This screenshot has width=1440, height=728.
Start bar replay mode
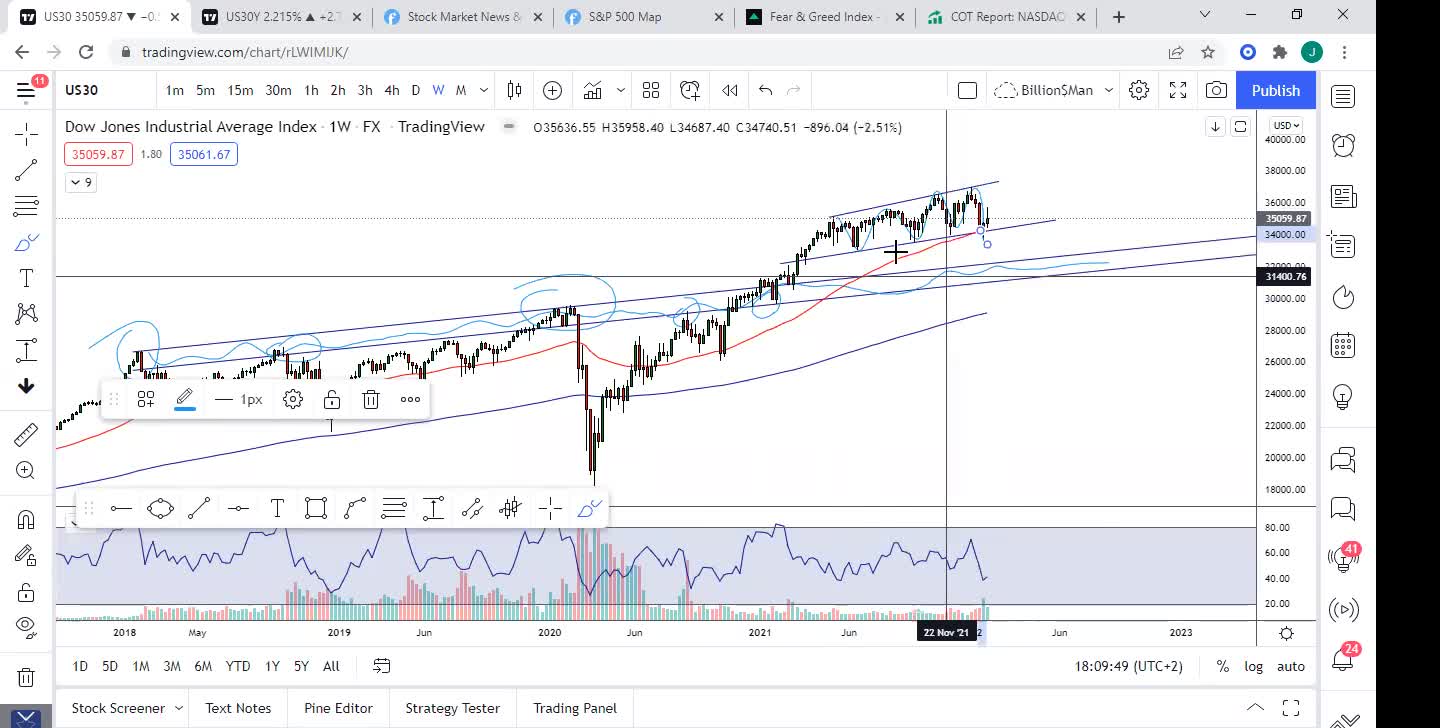click(x=730, y=90)
